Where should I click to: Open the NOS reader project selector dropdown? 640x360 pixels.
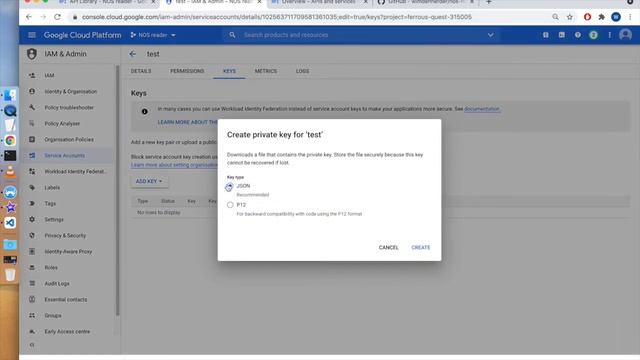coord(153,35)
